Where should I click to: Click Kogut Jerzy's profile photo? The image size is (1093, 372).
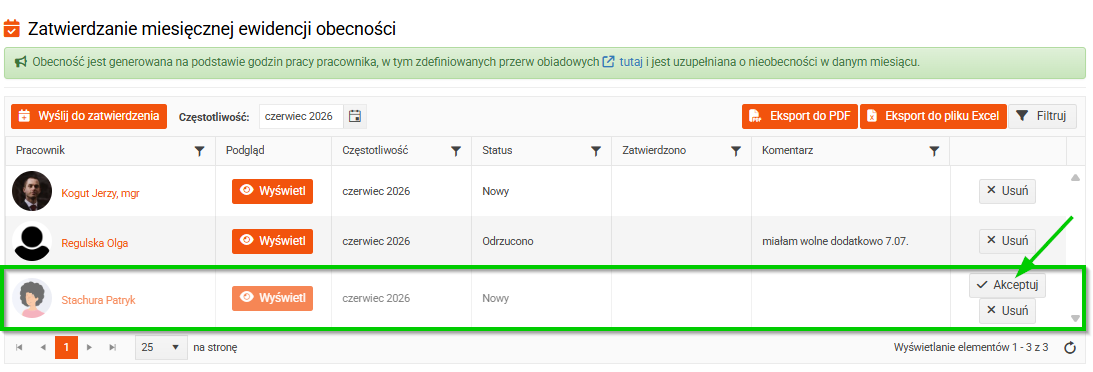tap(32, 191)
